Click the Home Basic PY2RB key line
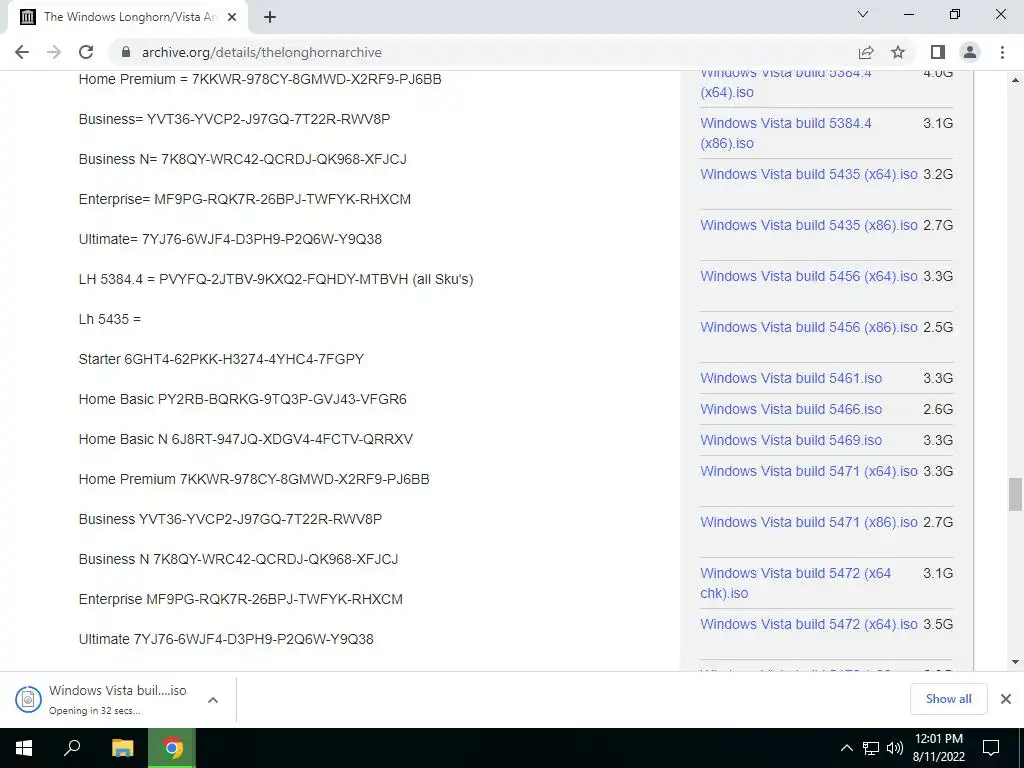 click(x=242, y=399)
